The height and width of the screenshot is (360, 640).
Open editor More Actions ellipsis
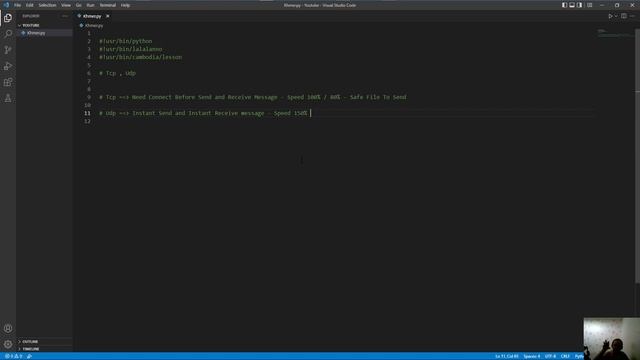pyautogui.click(x=632, y=16)
